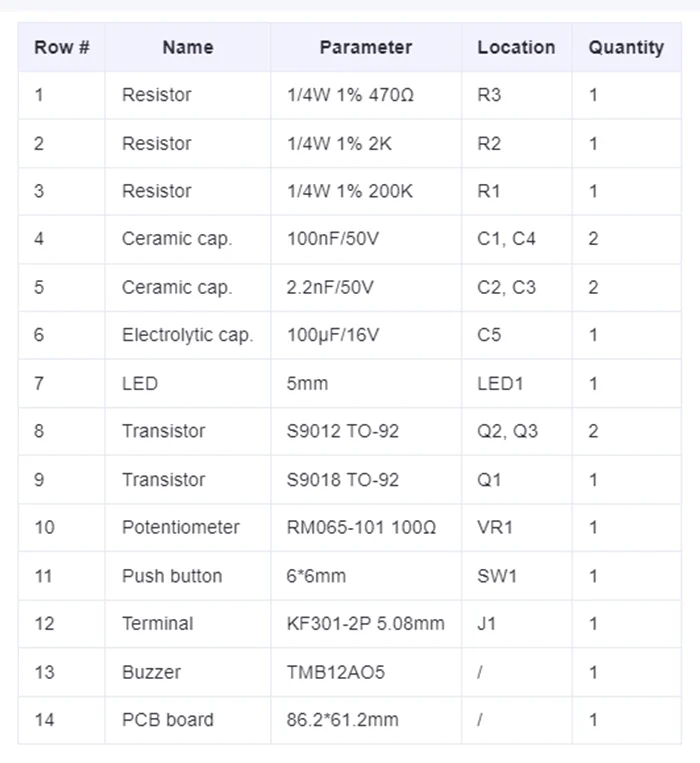Select the LED1 location cell
The image size is (700, 763).
tap(500, 383)
